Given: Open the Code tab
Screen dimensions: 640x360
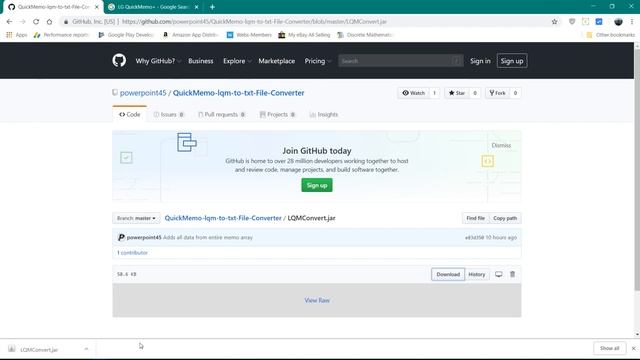Looking at the screenshot, I should (129, 115).
